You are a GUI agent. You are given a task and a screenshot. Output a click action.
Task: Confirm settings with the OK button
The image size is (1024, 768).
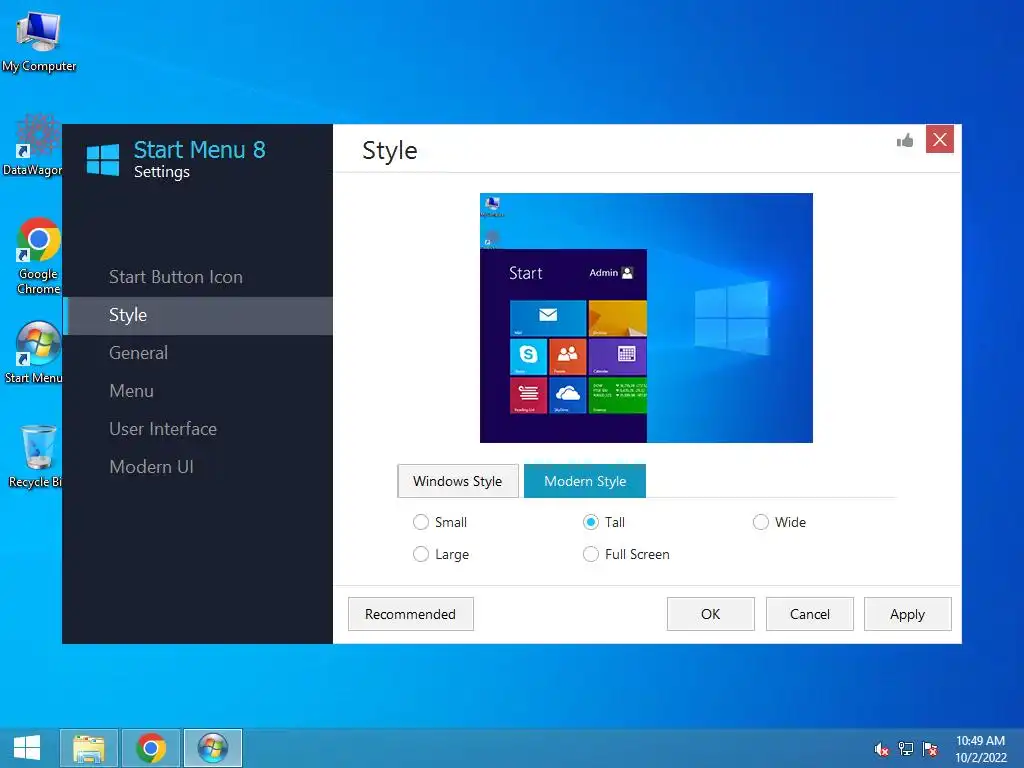coord(711,614)
